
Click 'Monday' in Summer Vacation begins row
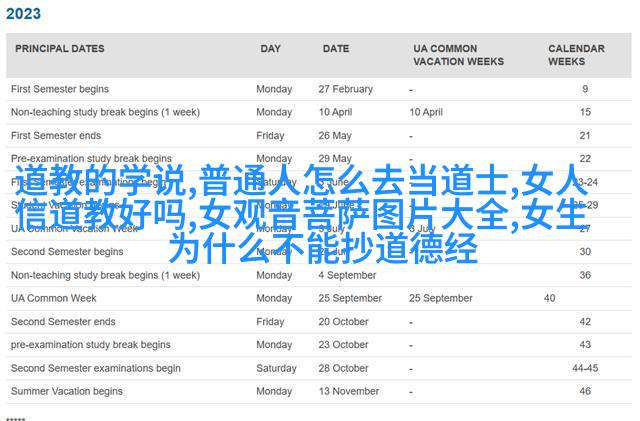click(x=274, y=391)
